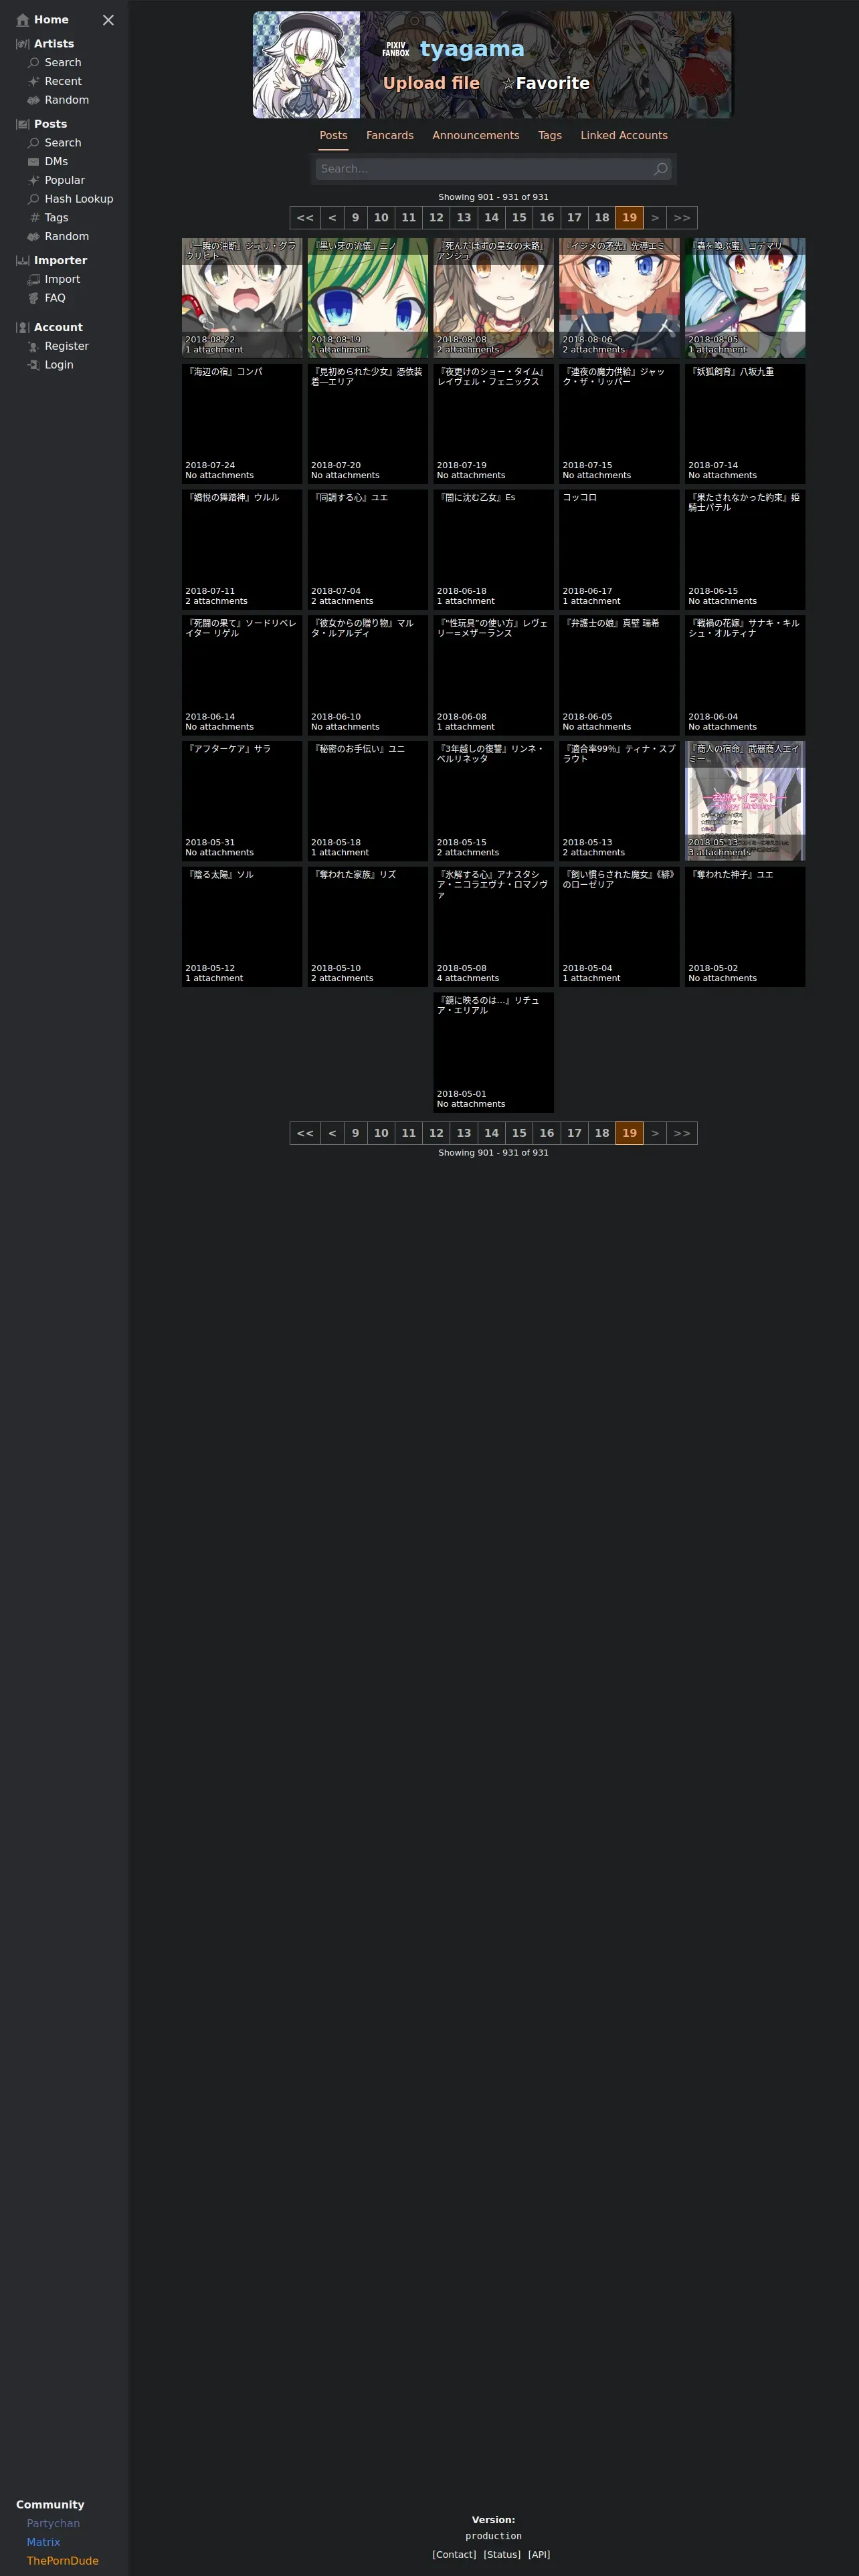Click the [API] footer link

(x=539, y=2555)
